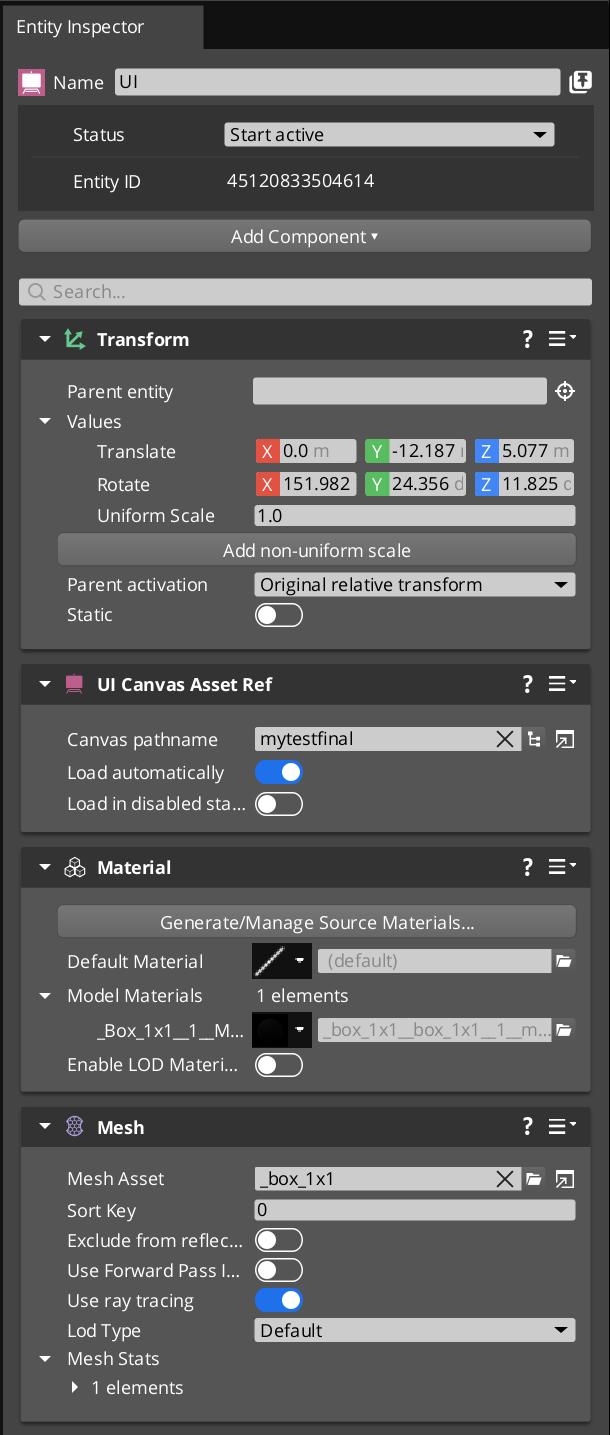Open the Add Component menu

304,237
